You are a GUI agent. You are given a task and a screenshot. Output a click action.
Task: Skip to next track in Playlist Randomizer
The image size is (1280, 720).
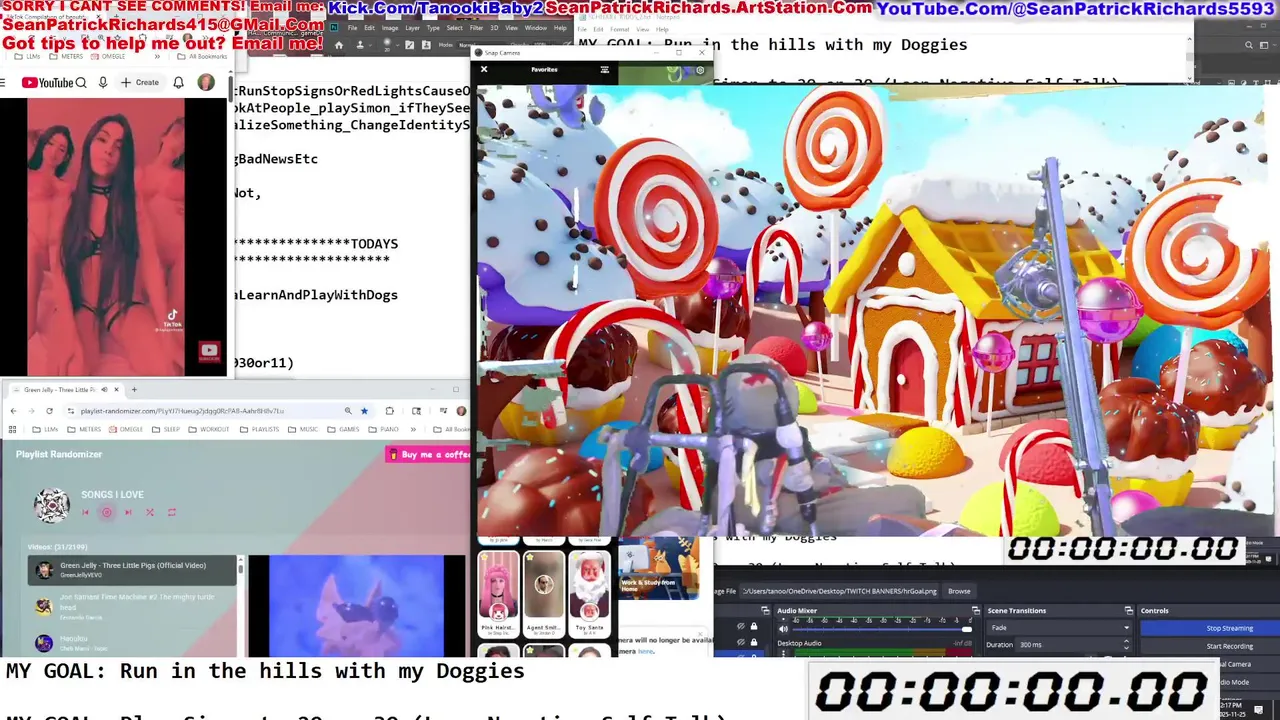tap(128, 512)
